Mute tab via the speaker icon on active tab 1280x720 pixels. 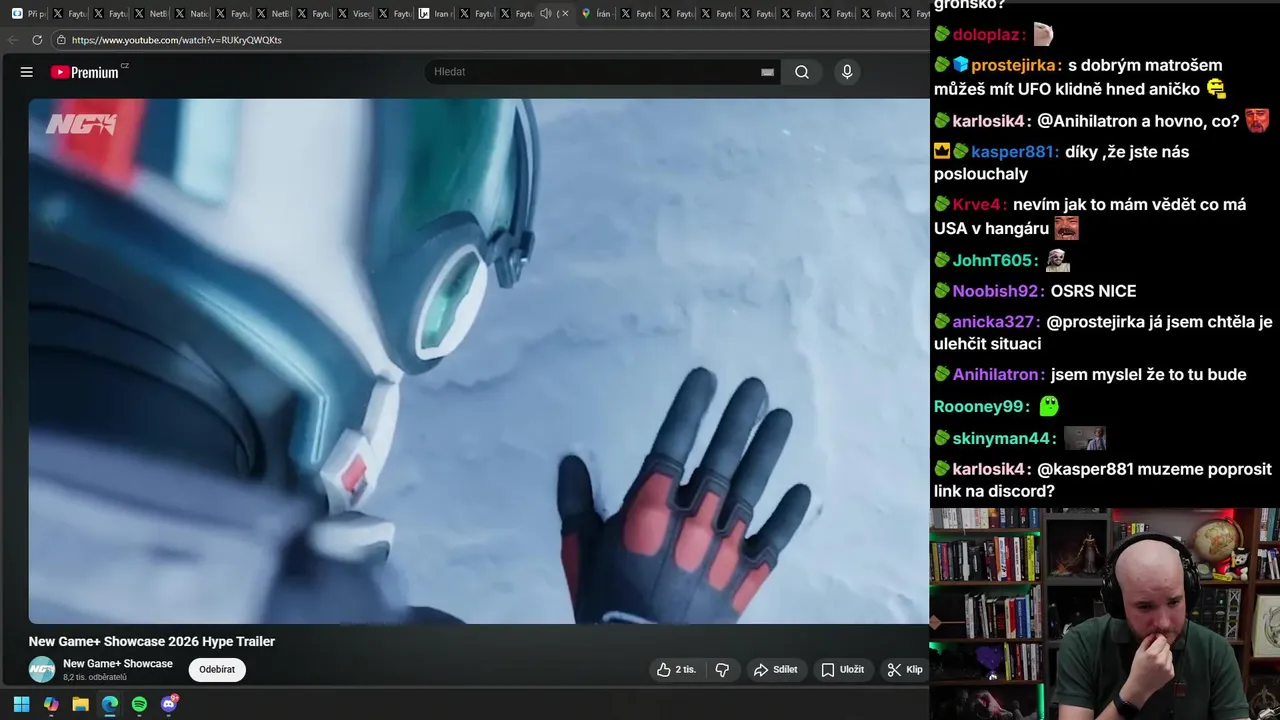coord(545,14)
